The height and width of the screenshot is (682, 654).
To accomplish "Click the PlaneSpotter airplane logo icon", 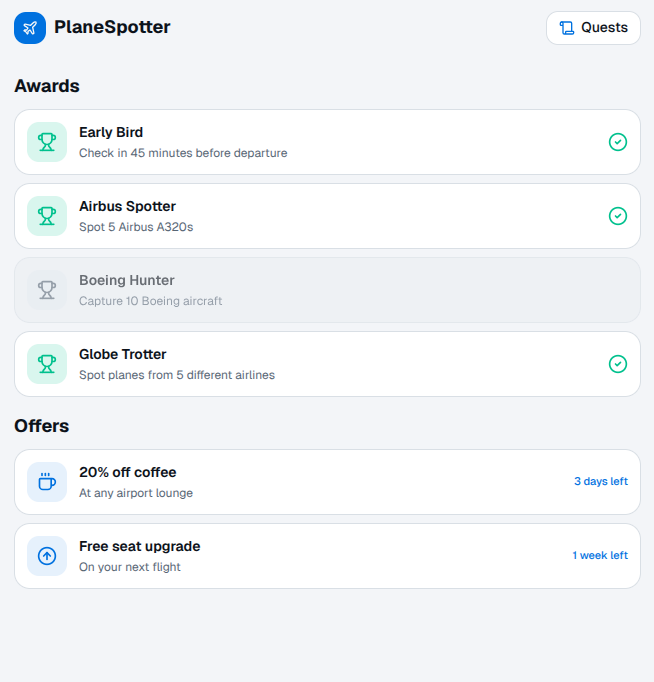I will [x=30, y=28].
